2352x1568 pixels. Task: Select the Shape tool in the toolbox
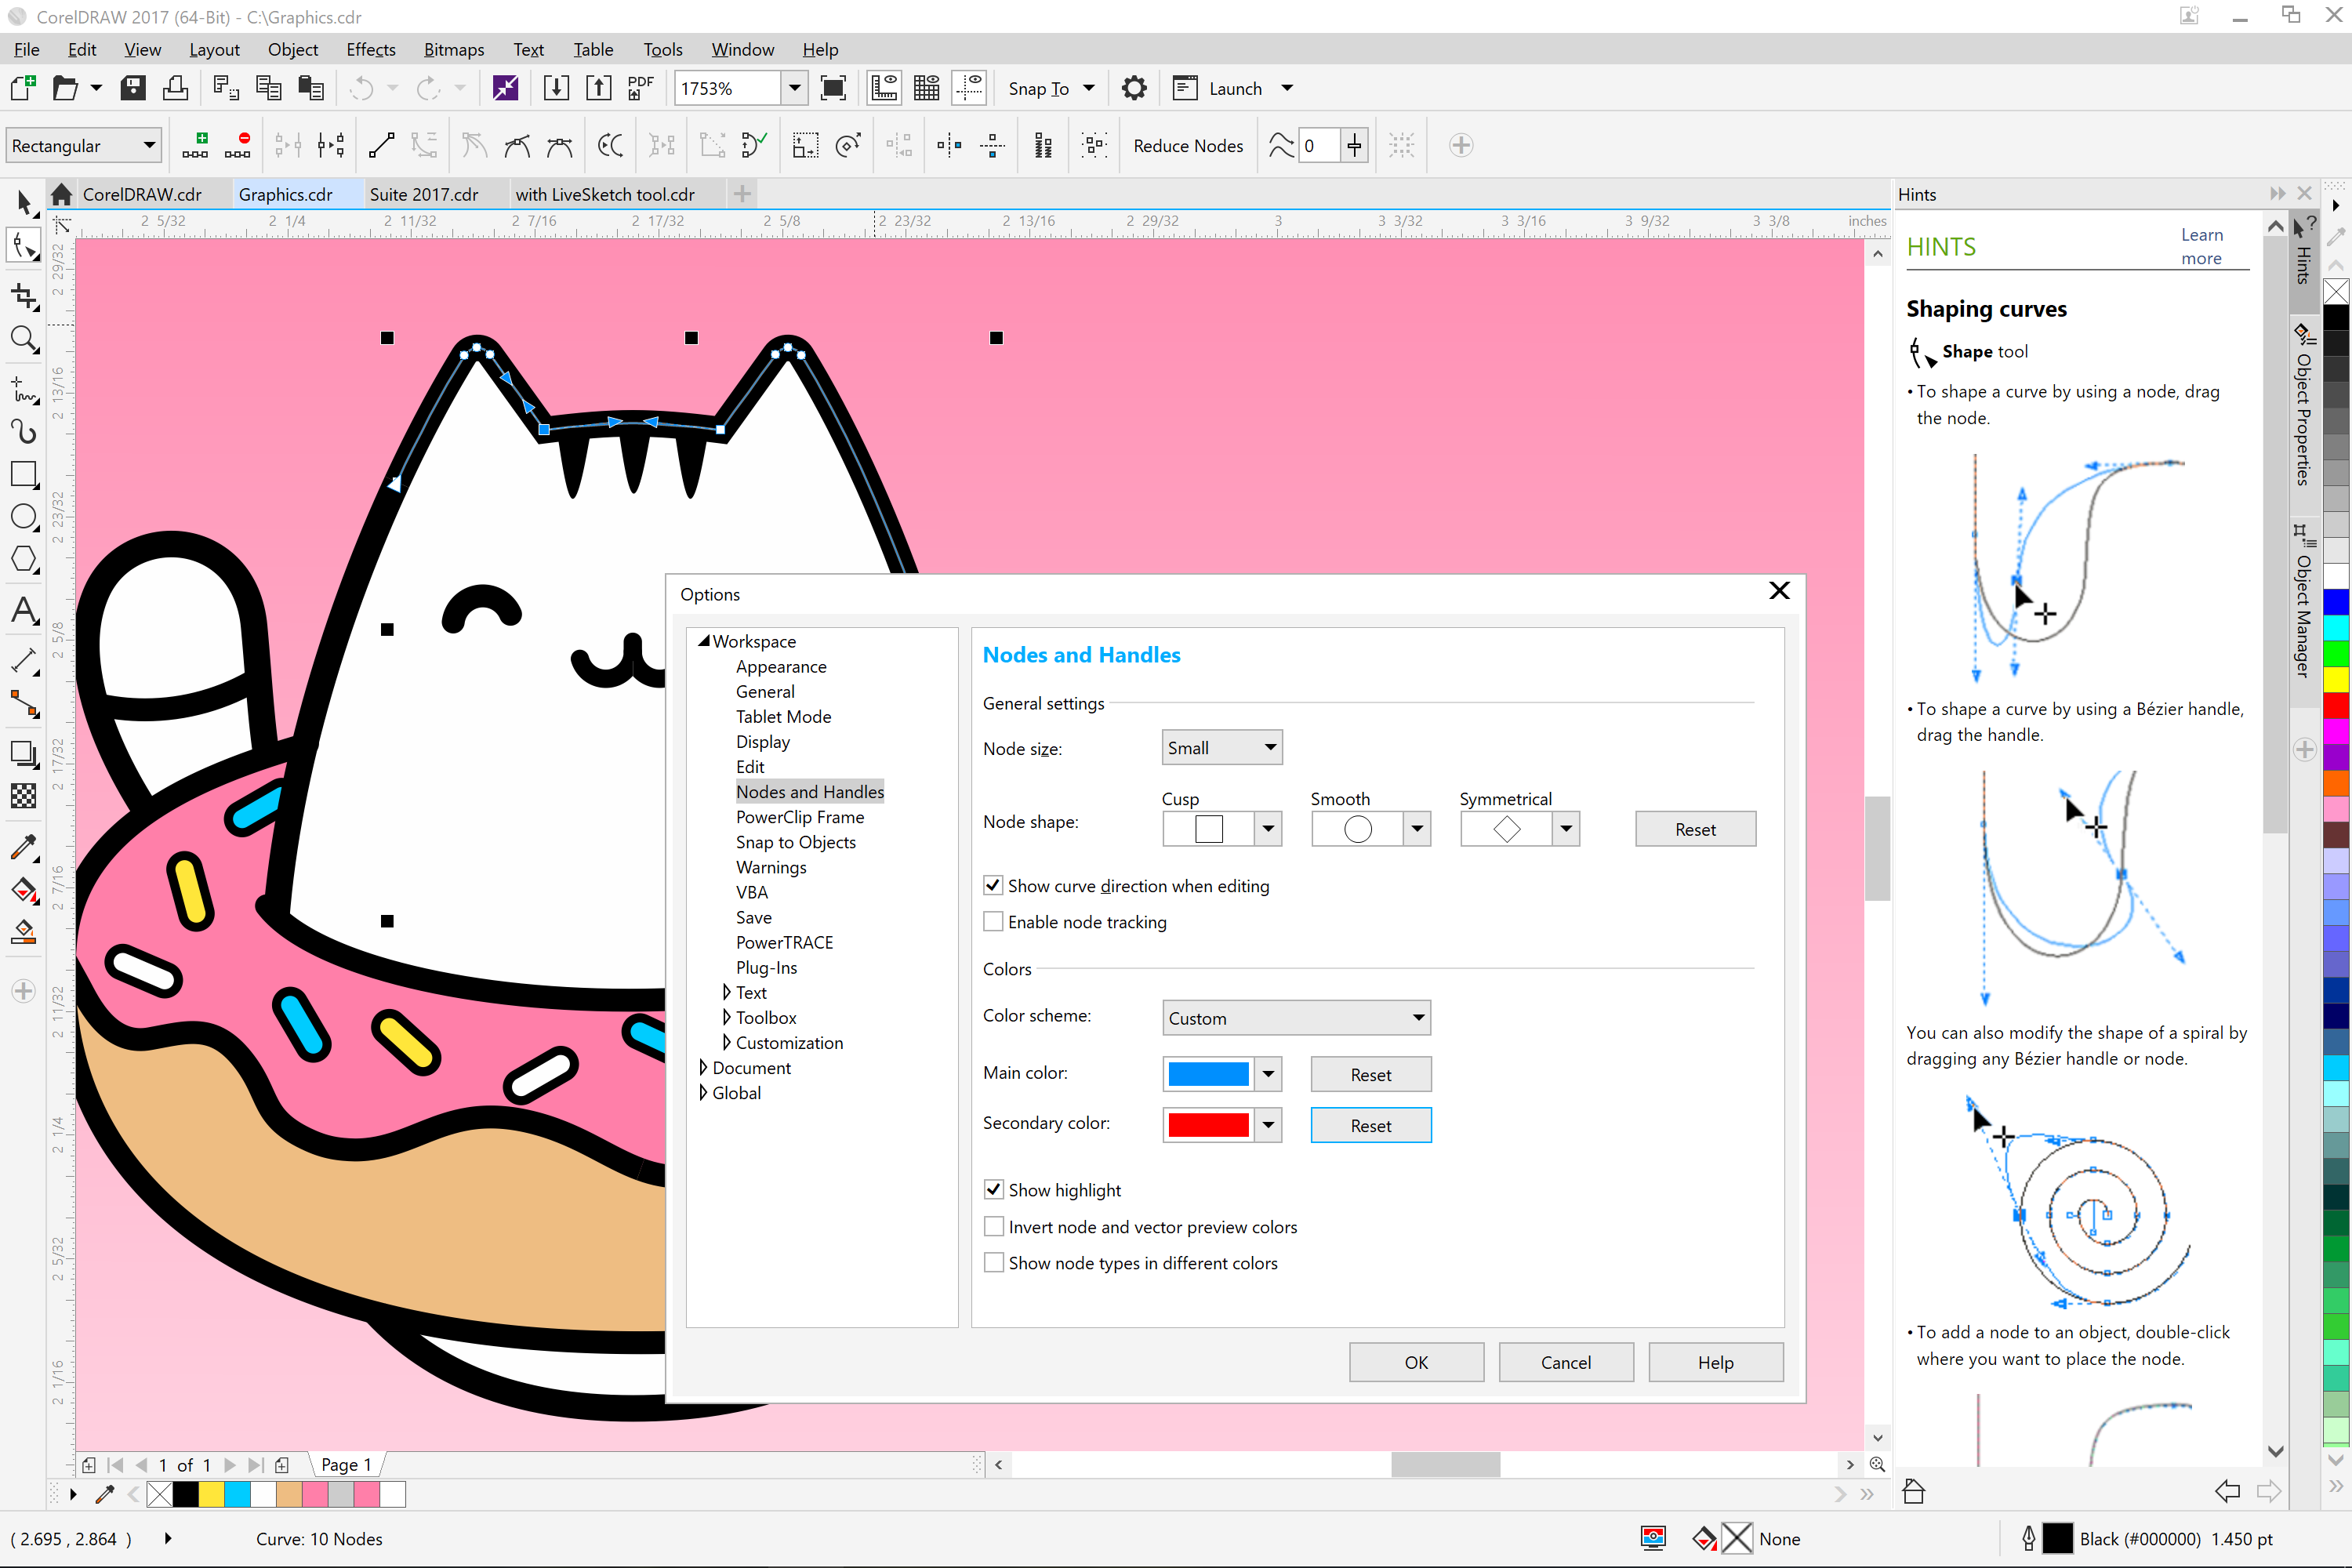24,246
